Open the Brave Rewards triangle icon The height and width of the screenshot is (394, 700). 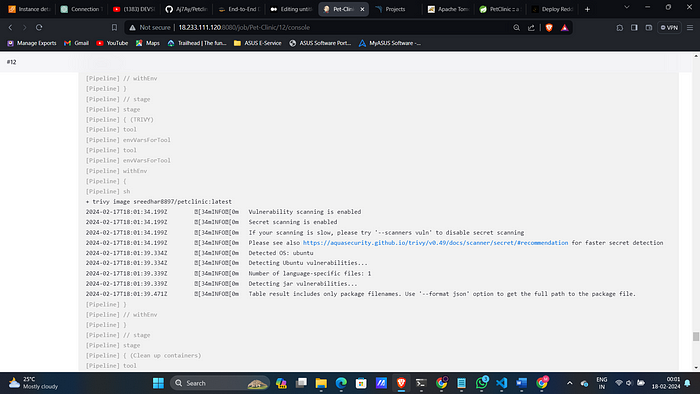coord(565,27)
